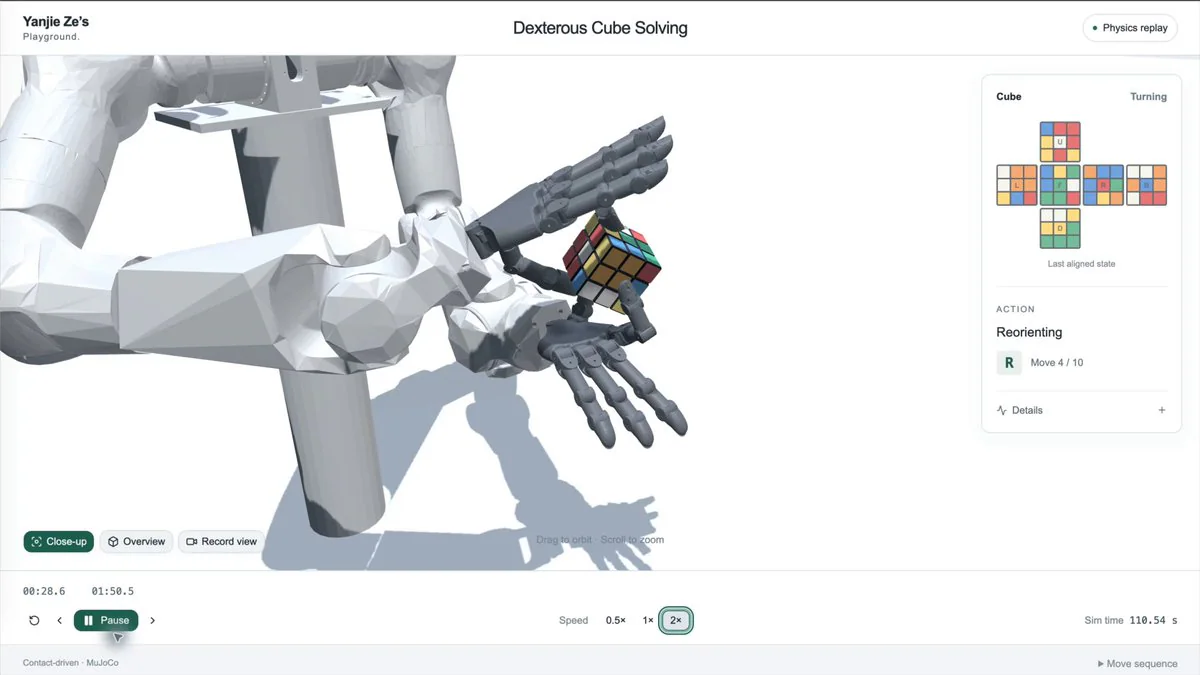Screen dimensions: 1200x675
Task: Click the Move 4 / 10 counter
Action: [1057, 362]
